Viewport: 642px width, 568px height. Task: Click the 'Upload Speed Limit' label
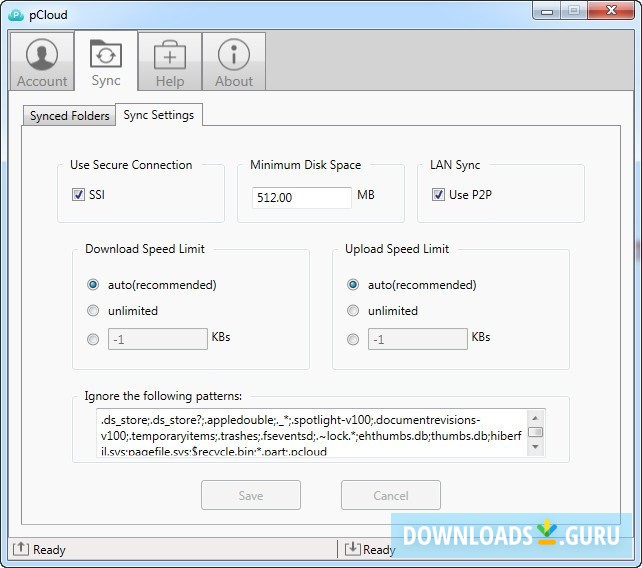coord(397,249)
